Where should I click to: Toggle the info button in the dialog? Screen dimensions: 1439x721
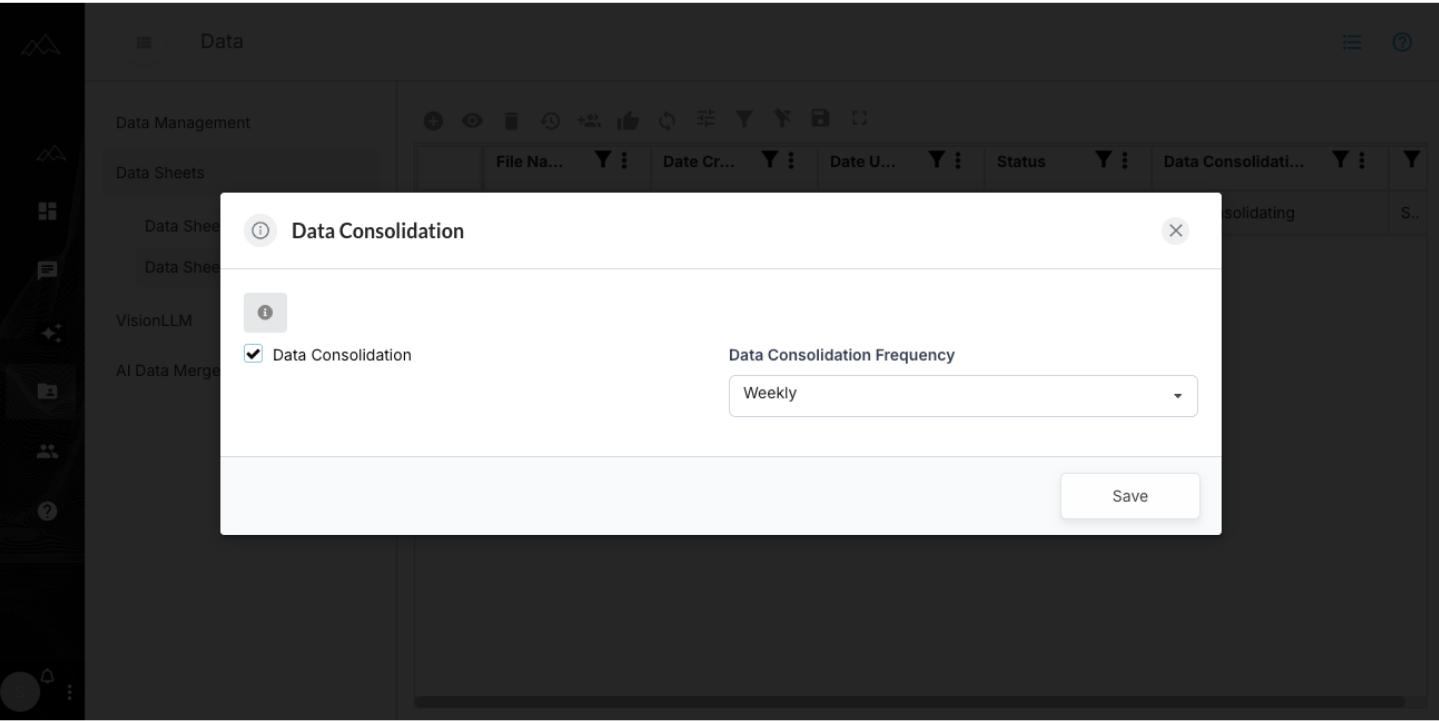(265, 312)
